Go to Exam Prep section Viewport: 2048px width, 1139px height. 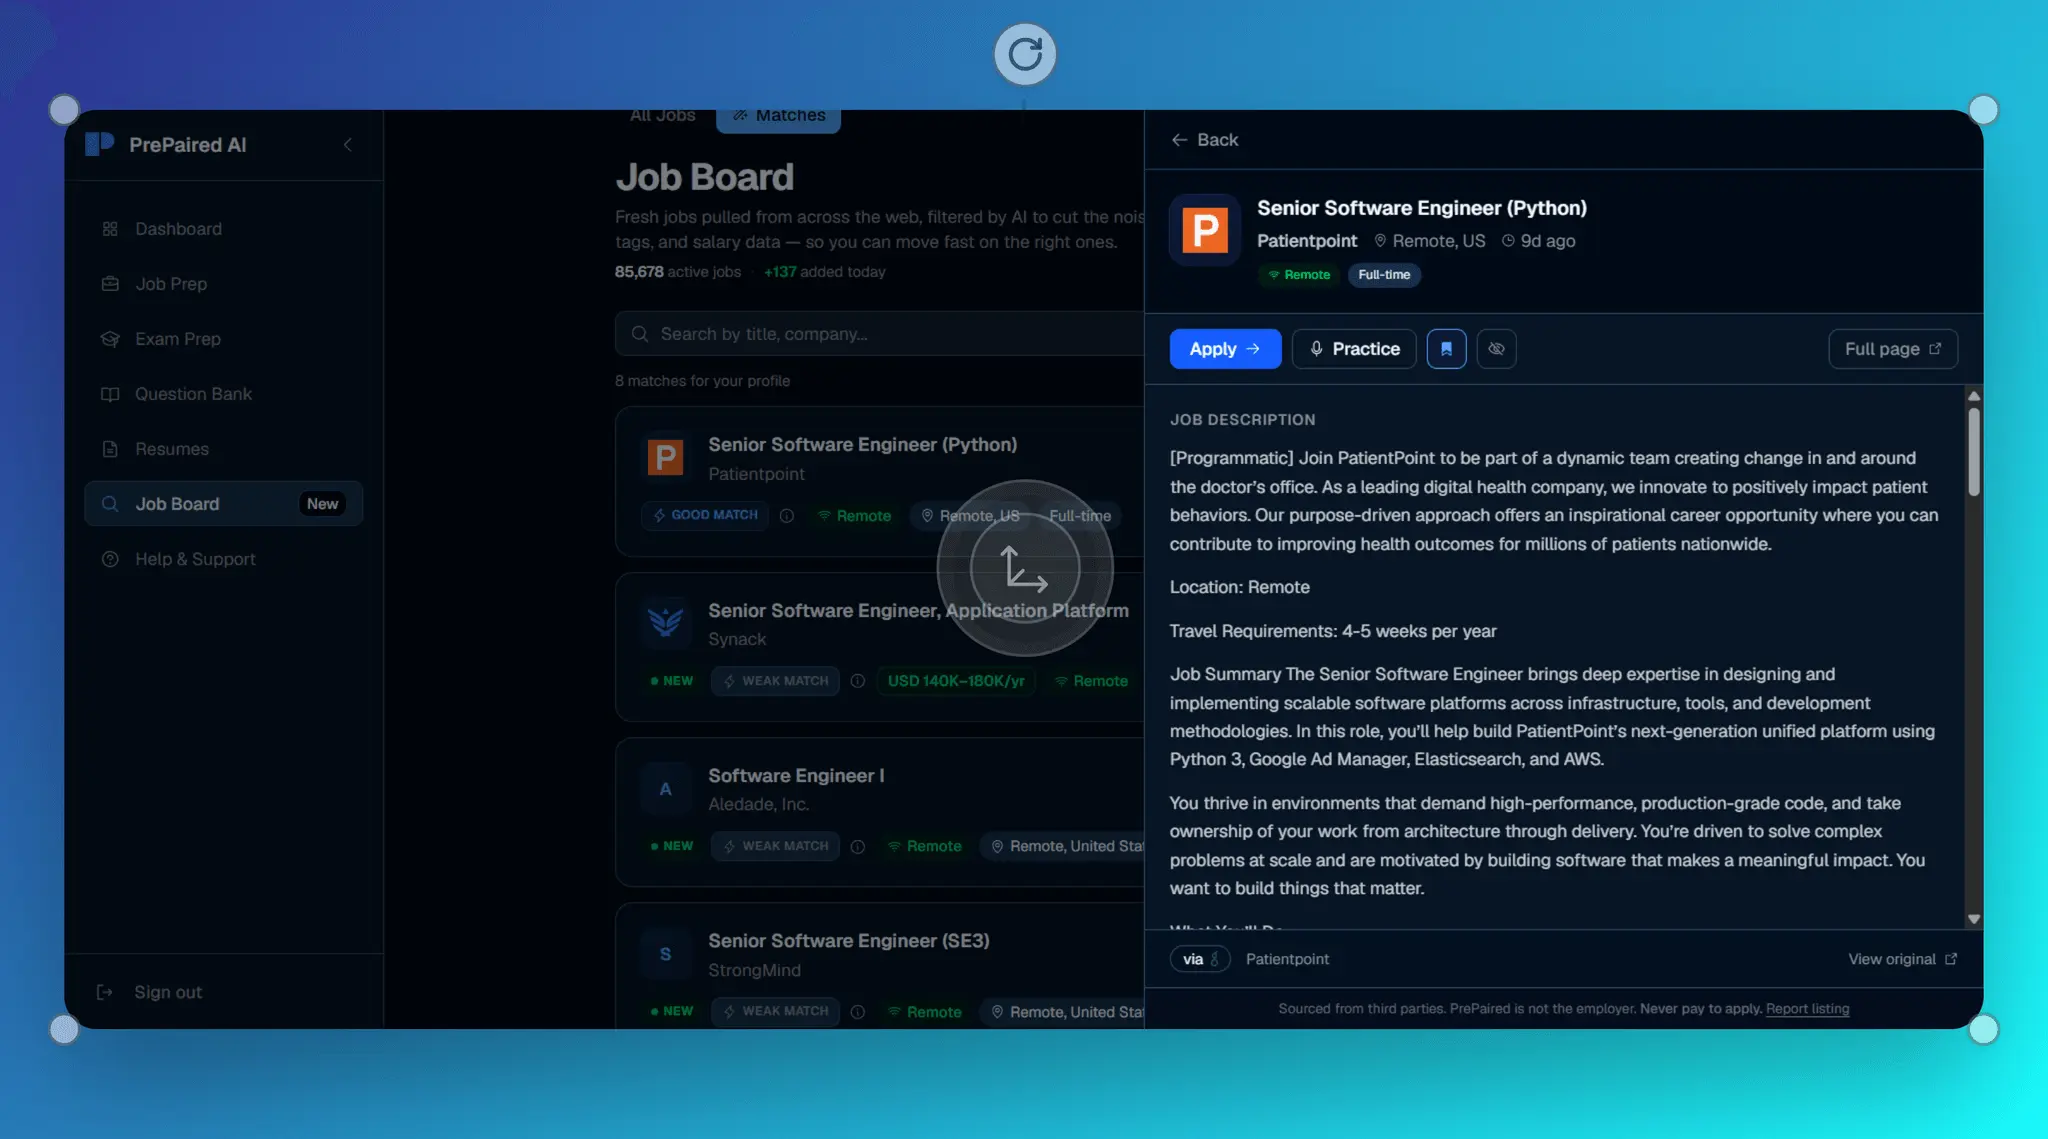tap(224, 339)
